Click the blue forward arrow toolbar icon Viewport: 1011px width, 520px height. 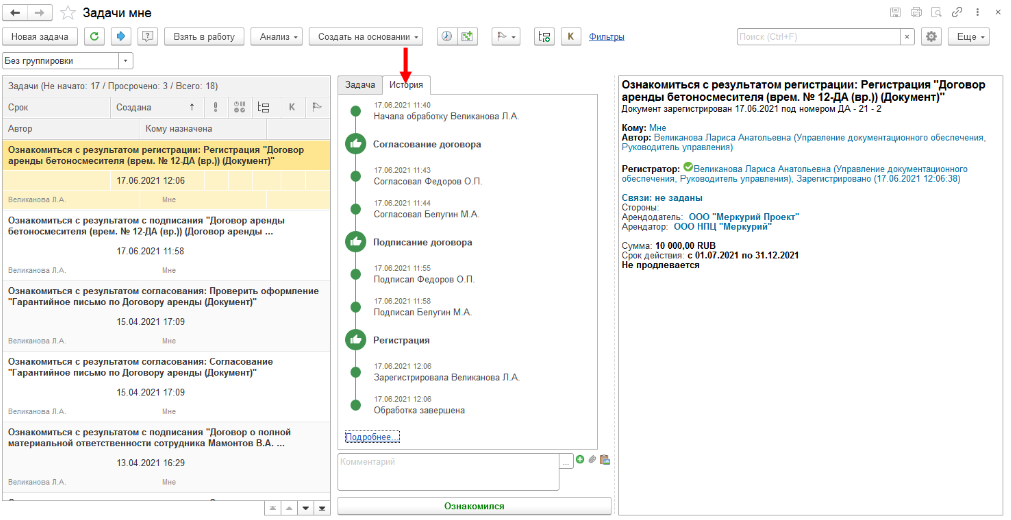coord(121,37)
